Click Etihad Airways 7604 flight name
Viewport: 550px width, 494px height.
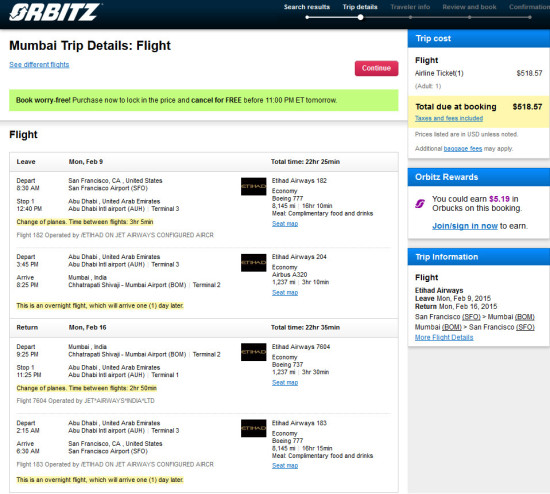tap(301, 347)
